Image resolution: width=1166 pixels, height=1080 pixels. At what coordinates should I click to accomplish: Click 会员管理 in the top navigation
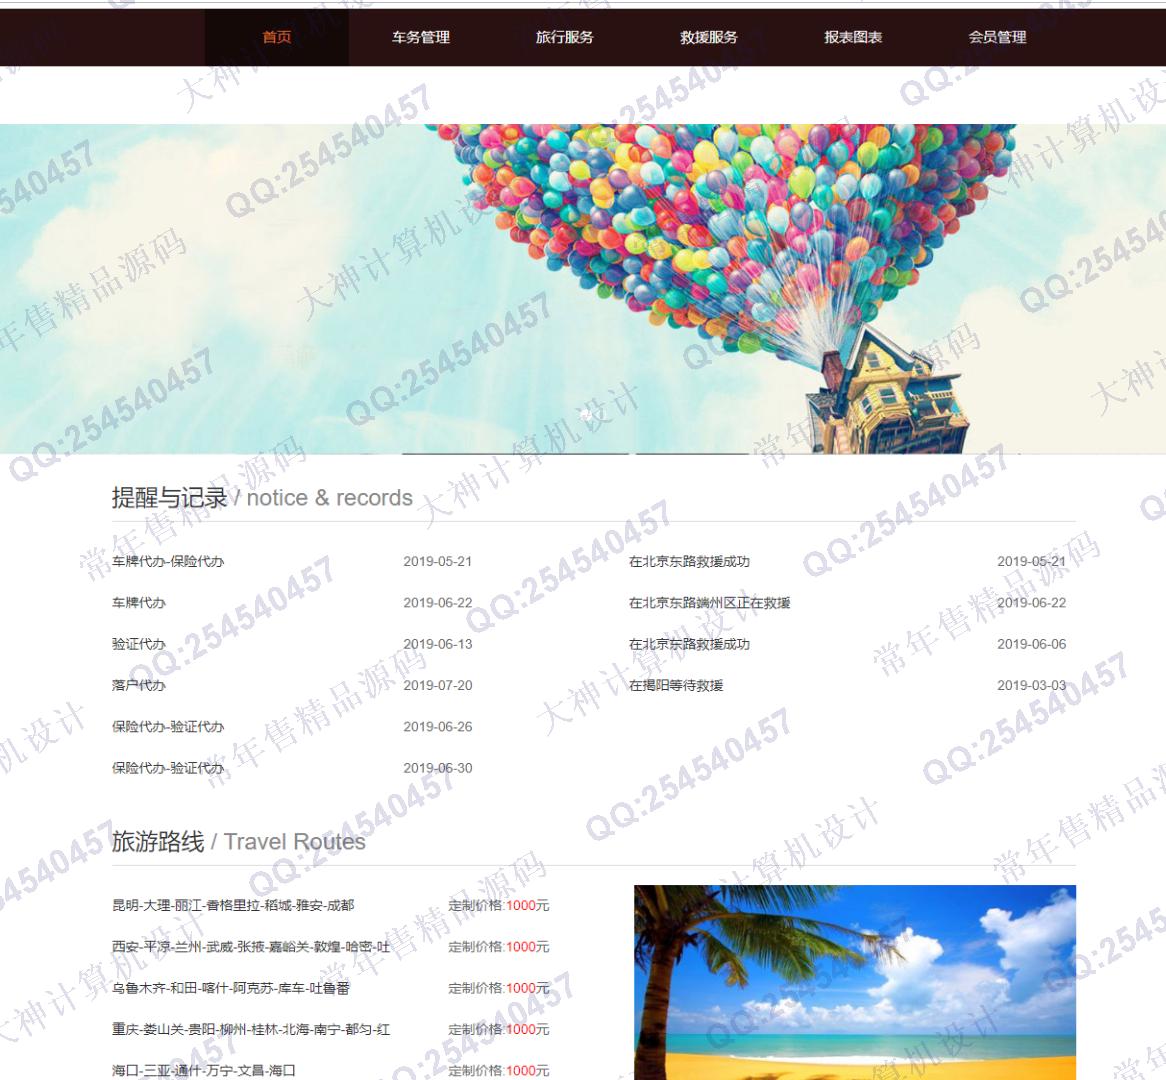pyautogui.click(x=997, y=37)
